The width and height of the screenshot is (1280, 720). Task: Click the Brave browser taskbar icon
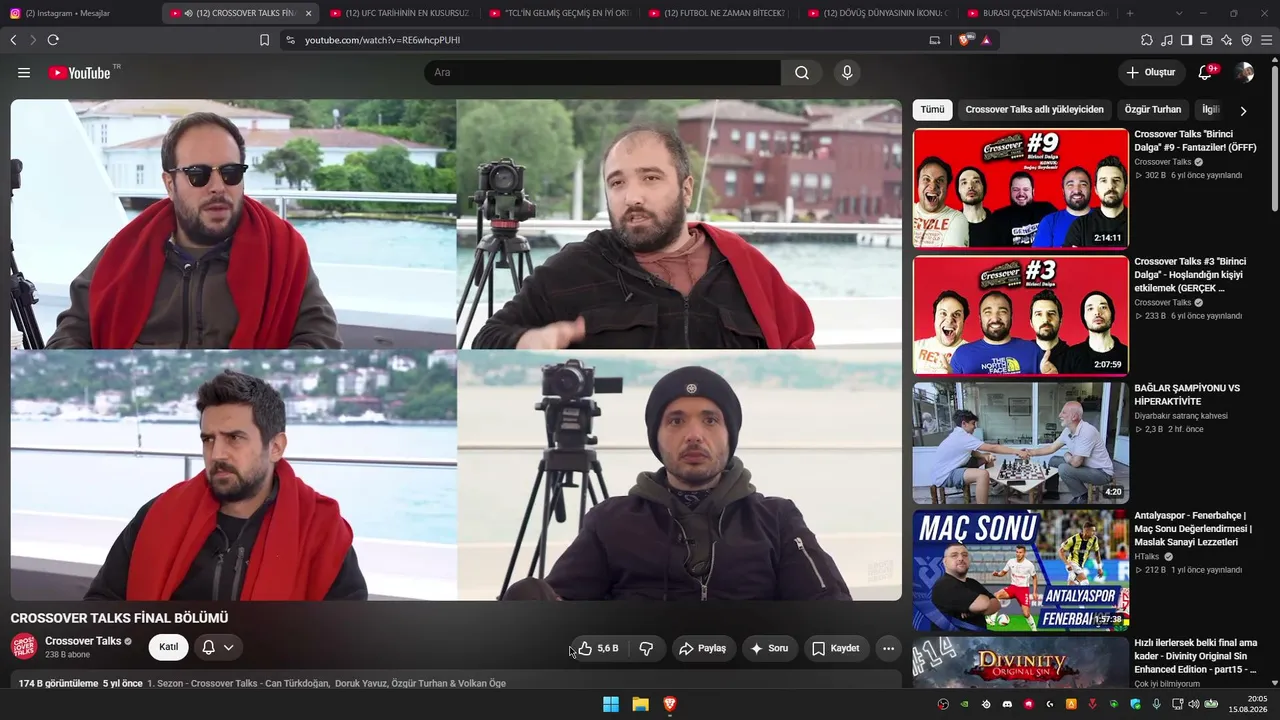[x=670, y=704]
